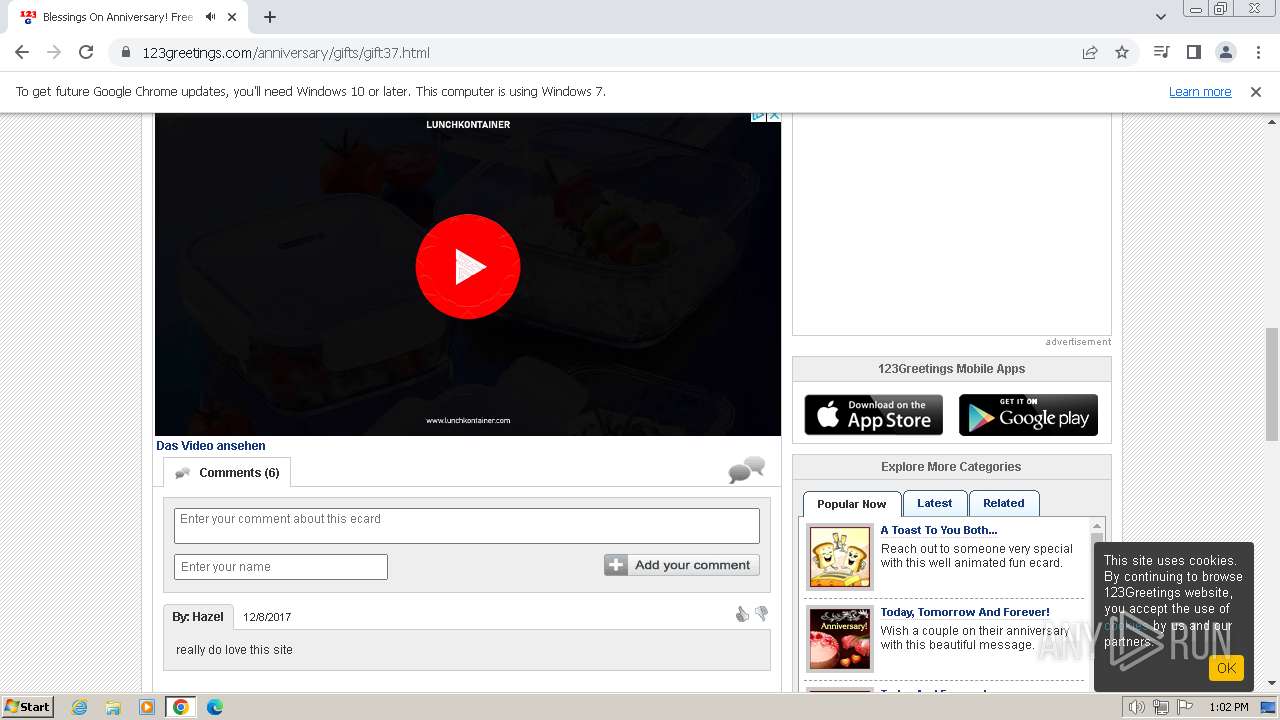
Task: Share this page via the share icon
Action: (x=1090, y=53)
